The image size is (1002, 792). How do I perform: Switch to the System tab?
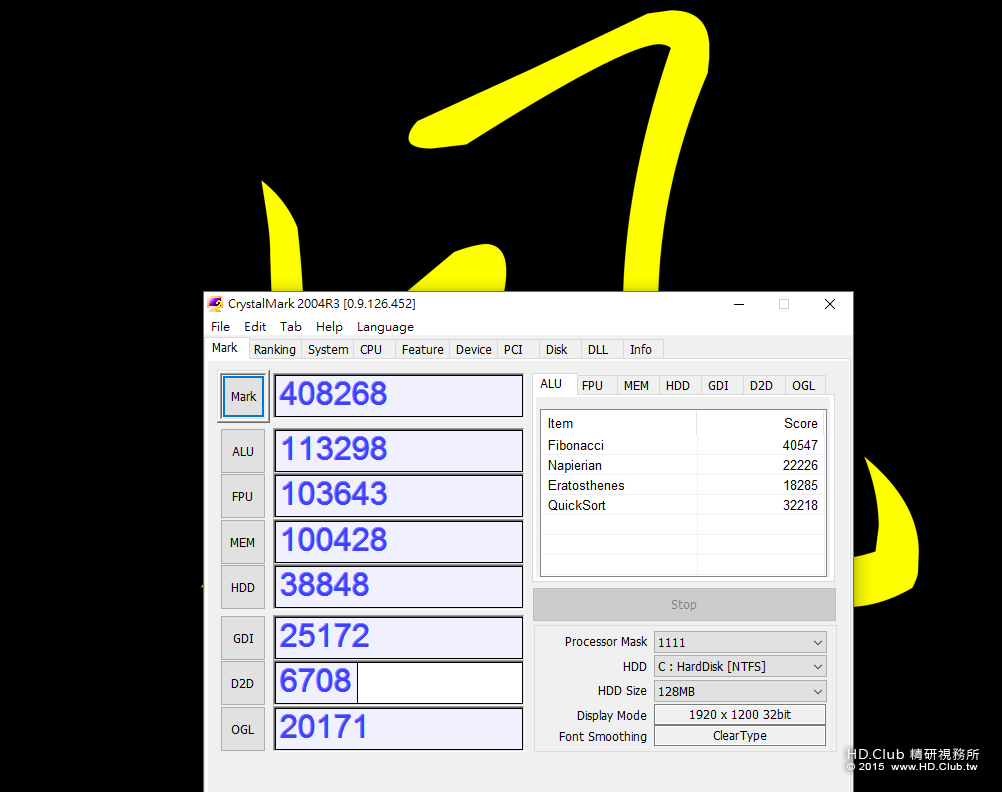[x=328, y=350]
